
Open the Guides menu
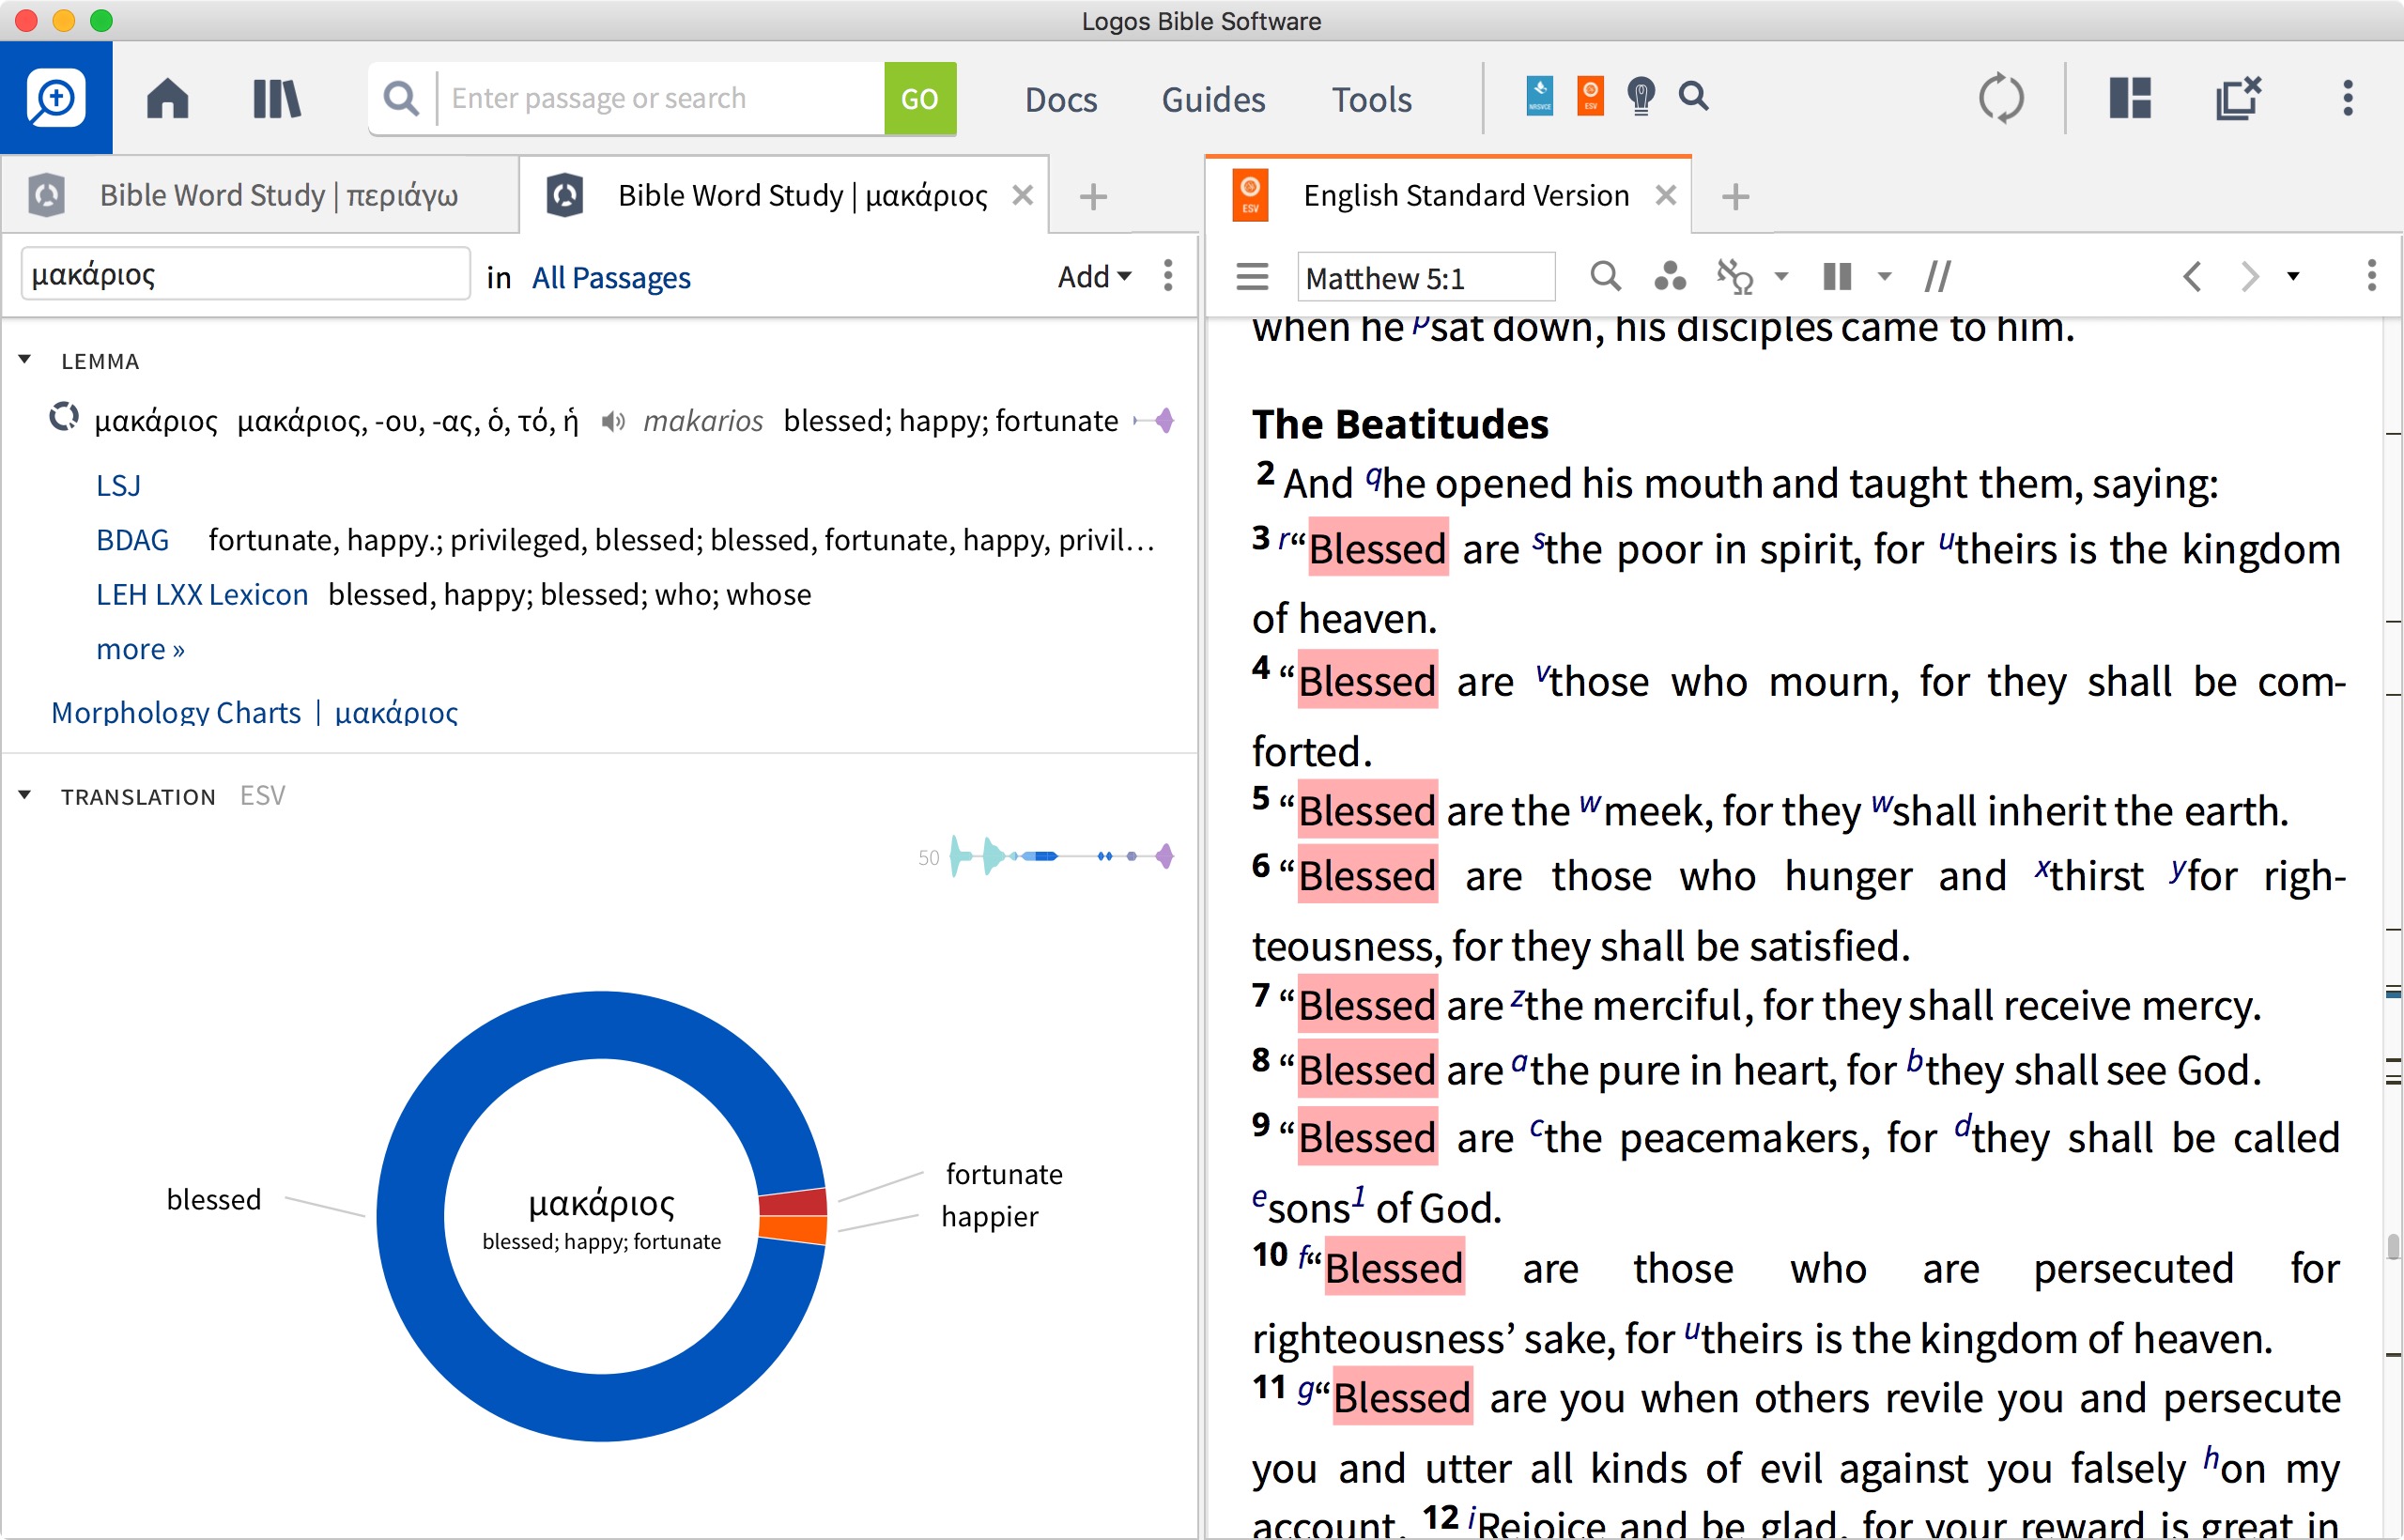point(1213,99)
